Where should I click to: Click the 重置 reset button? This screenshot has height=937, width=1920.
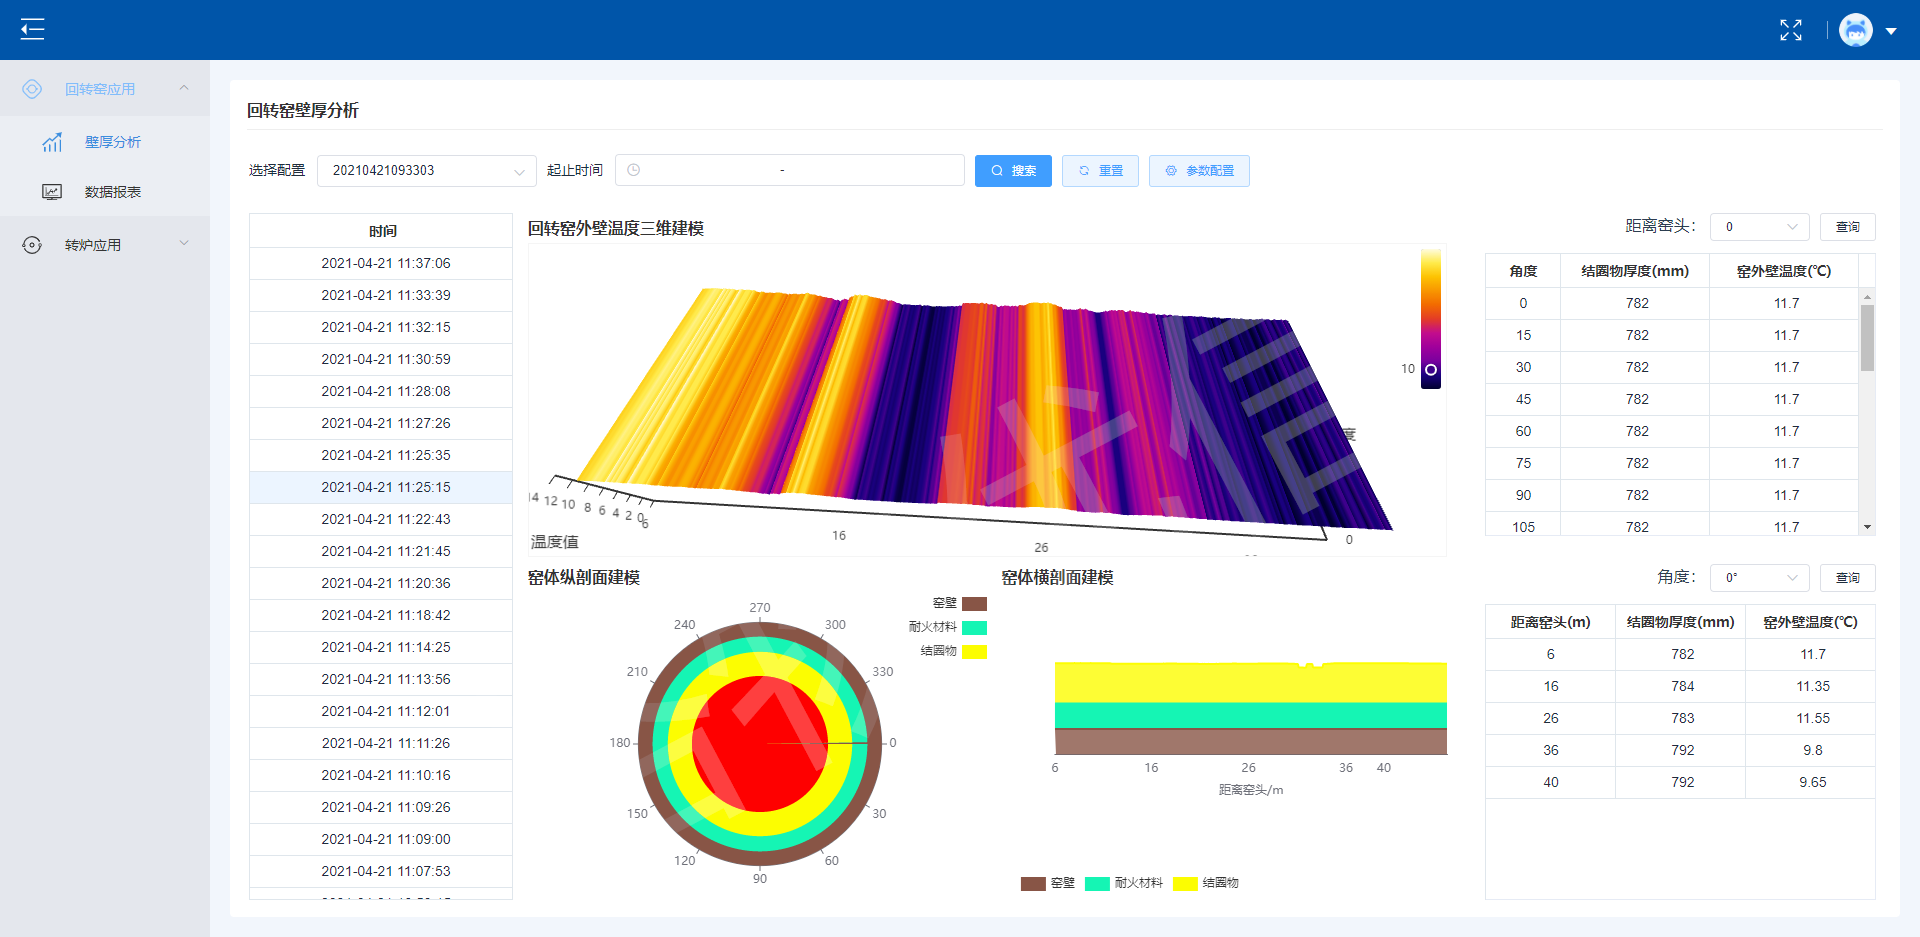coord(1100,171)
